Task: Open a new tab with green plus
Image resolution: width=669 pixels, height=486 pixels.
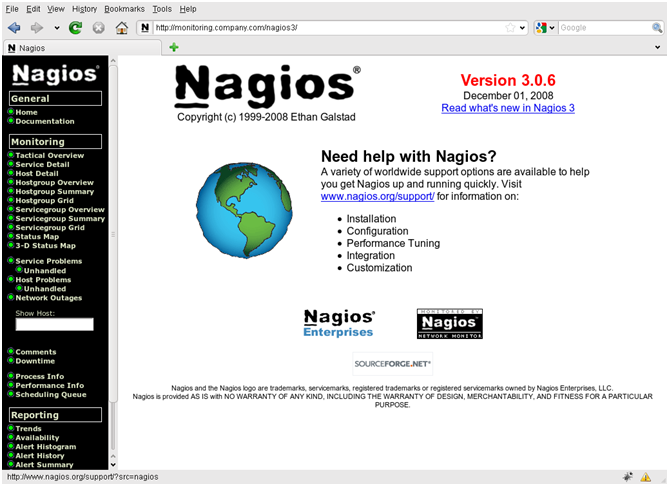Action: click(174, 47)
